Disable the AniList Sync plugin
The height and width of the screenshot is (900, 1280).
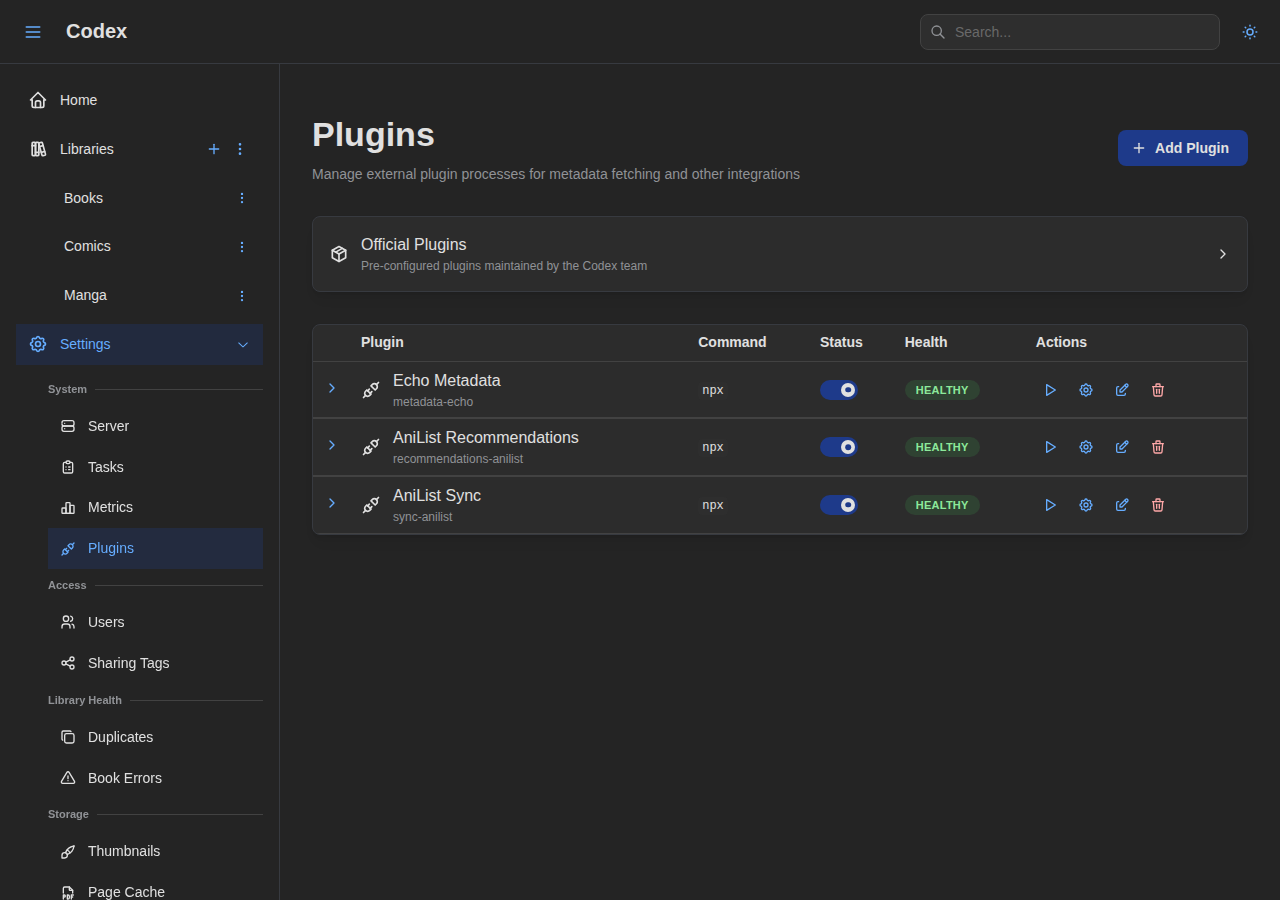[839, 505]
